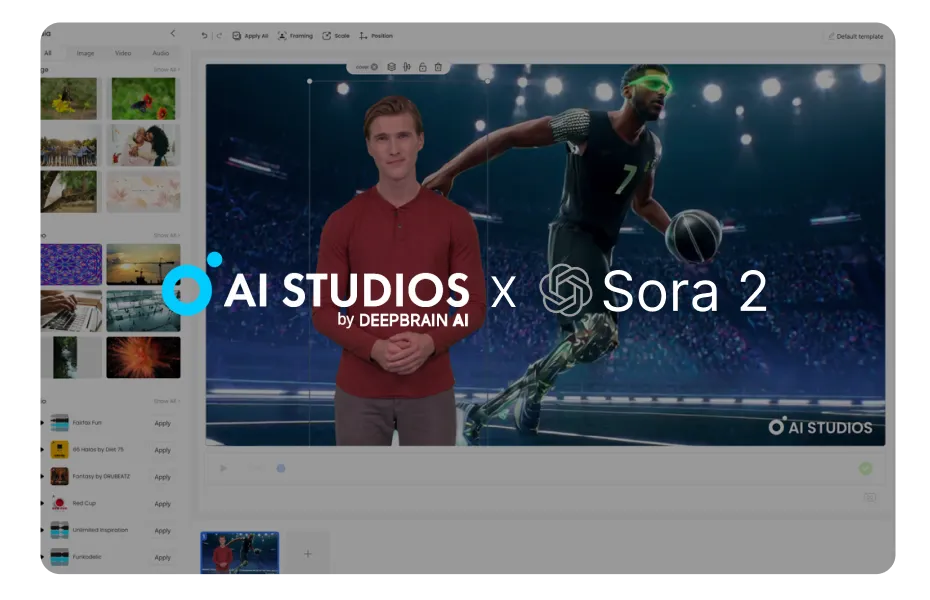
Task: Switch to the Video tab
Action: click(123, 53)
